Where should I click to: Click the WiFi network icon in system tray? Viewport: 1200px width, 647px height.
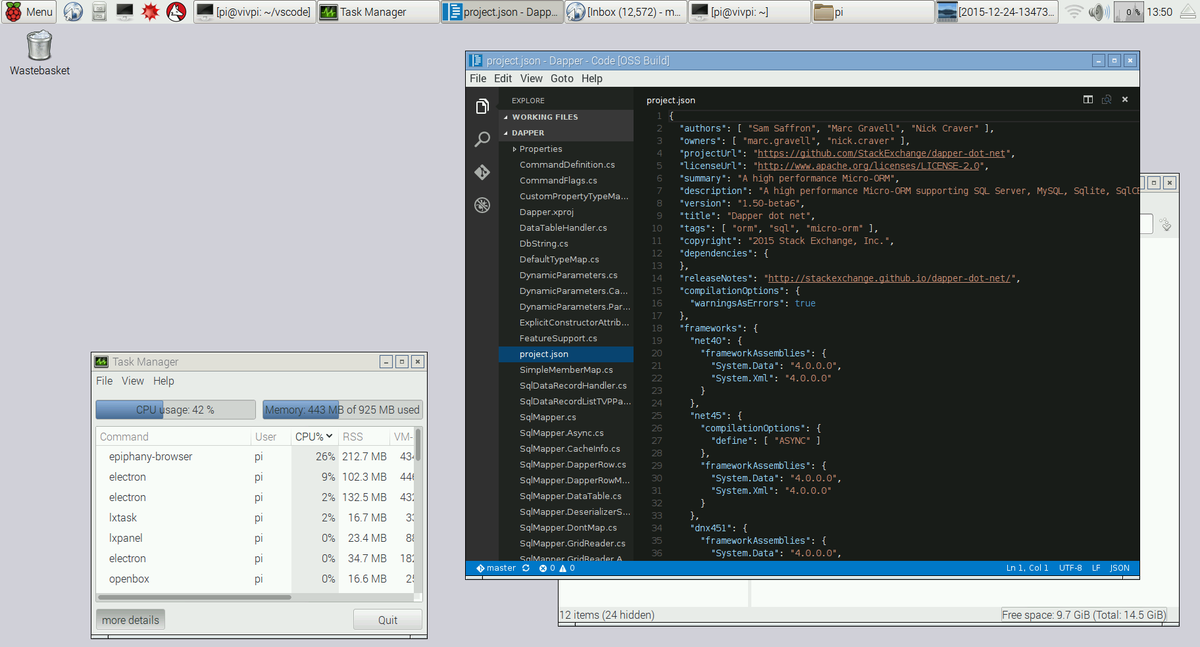(x=1074, y=12)
